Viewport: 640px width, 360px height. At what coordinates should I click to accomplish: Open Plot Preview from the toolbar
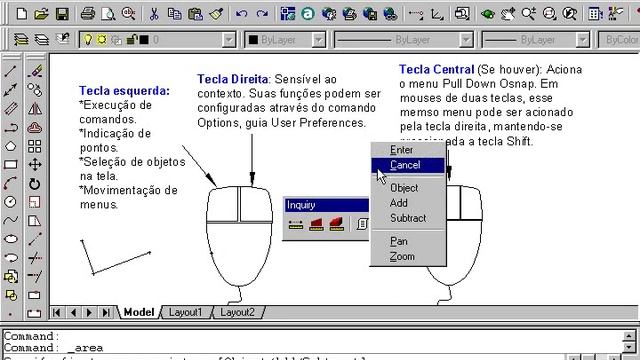pos(108,14)
